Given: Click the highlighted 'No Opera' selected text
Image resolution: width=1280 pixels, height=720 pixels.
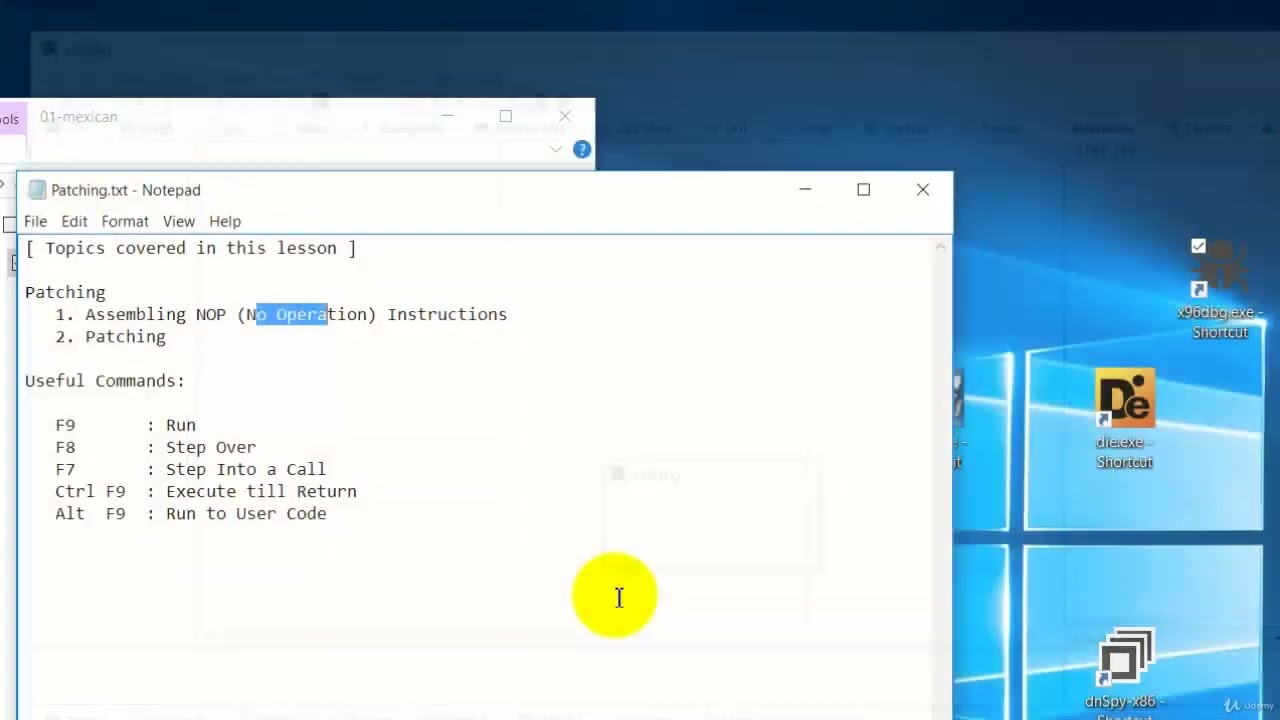Looking at the screenshot, I should click(x=292, y=314).
